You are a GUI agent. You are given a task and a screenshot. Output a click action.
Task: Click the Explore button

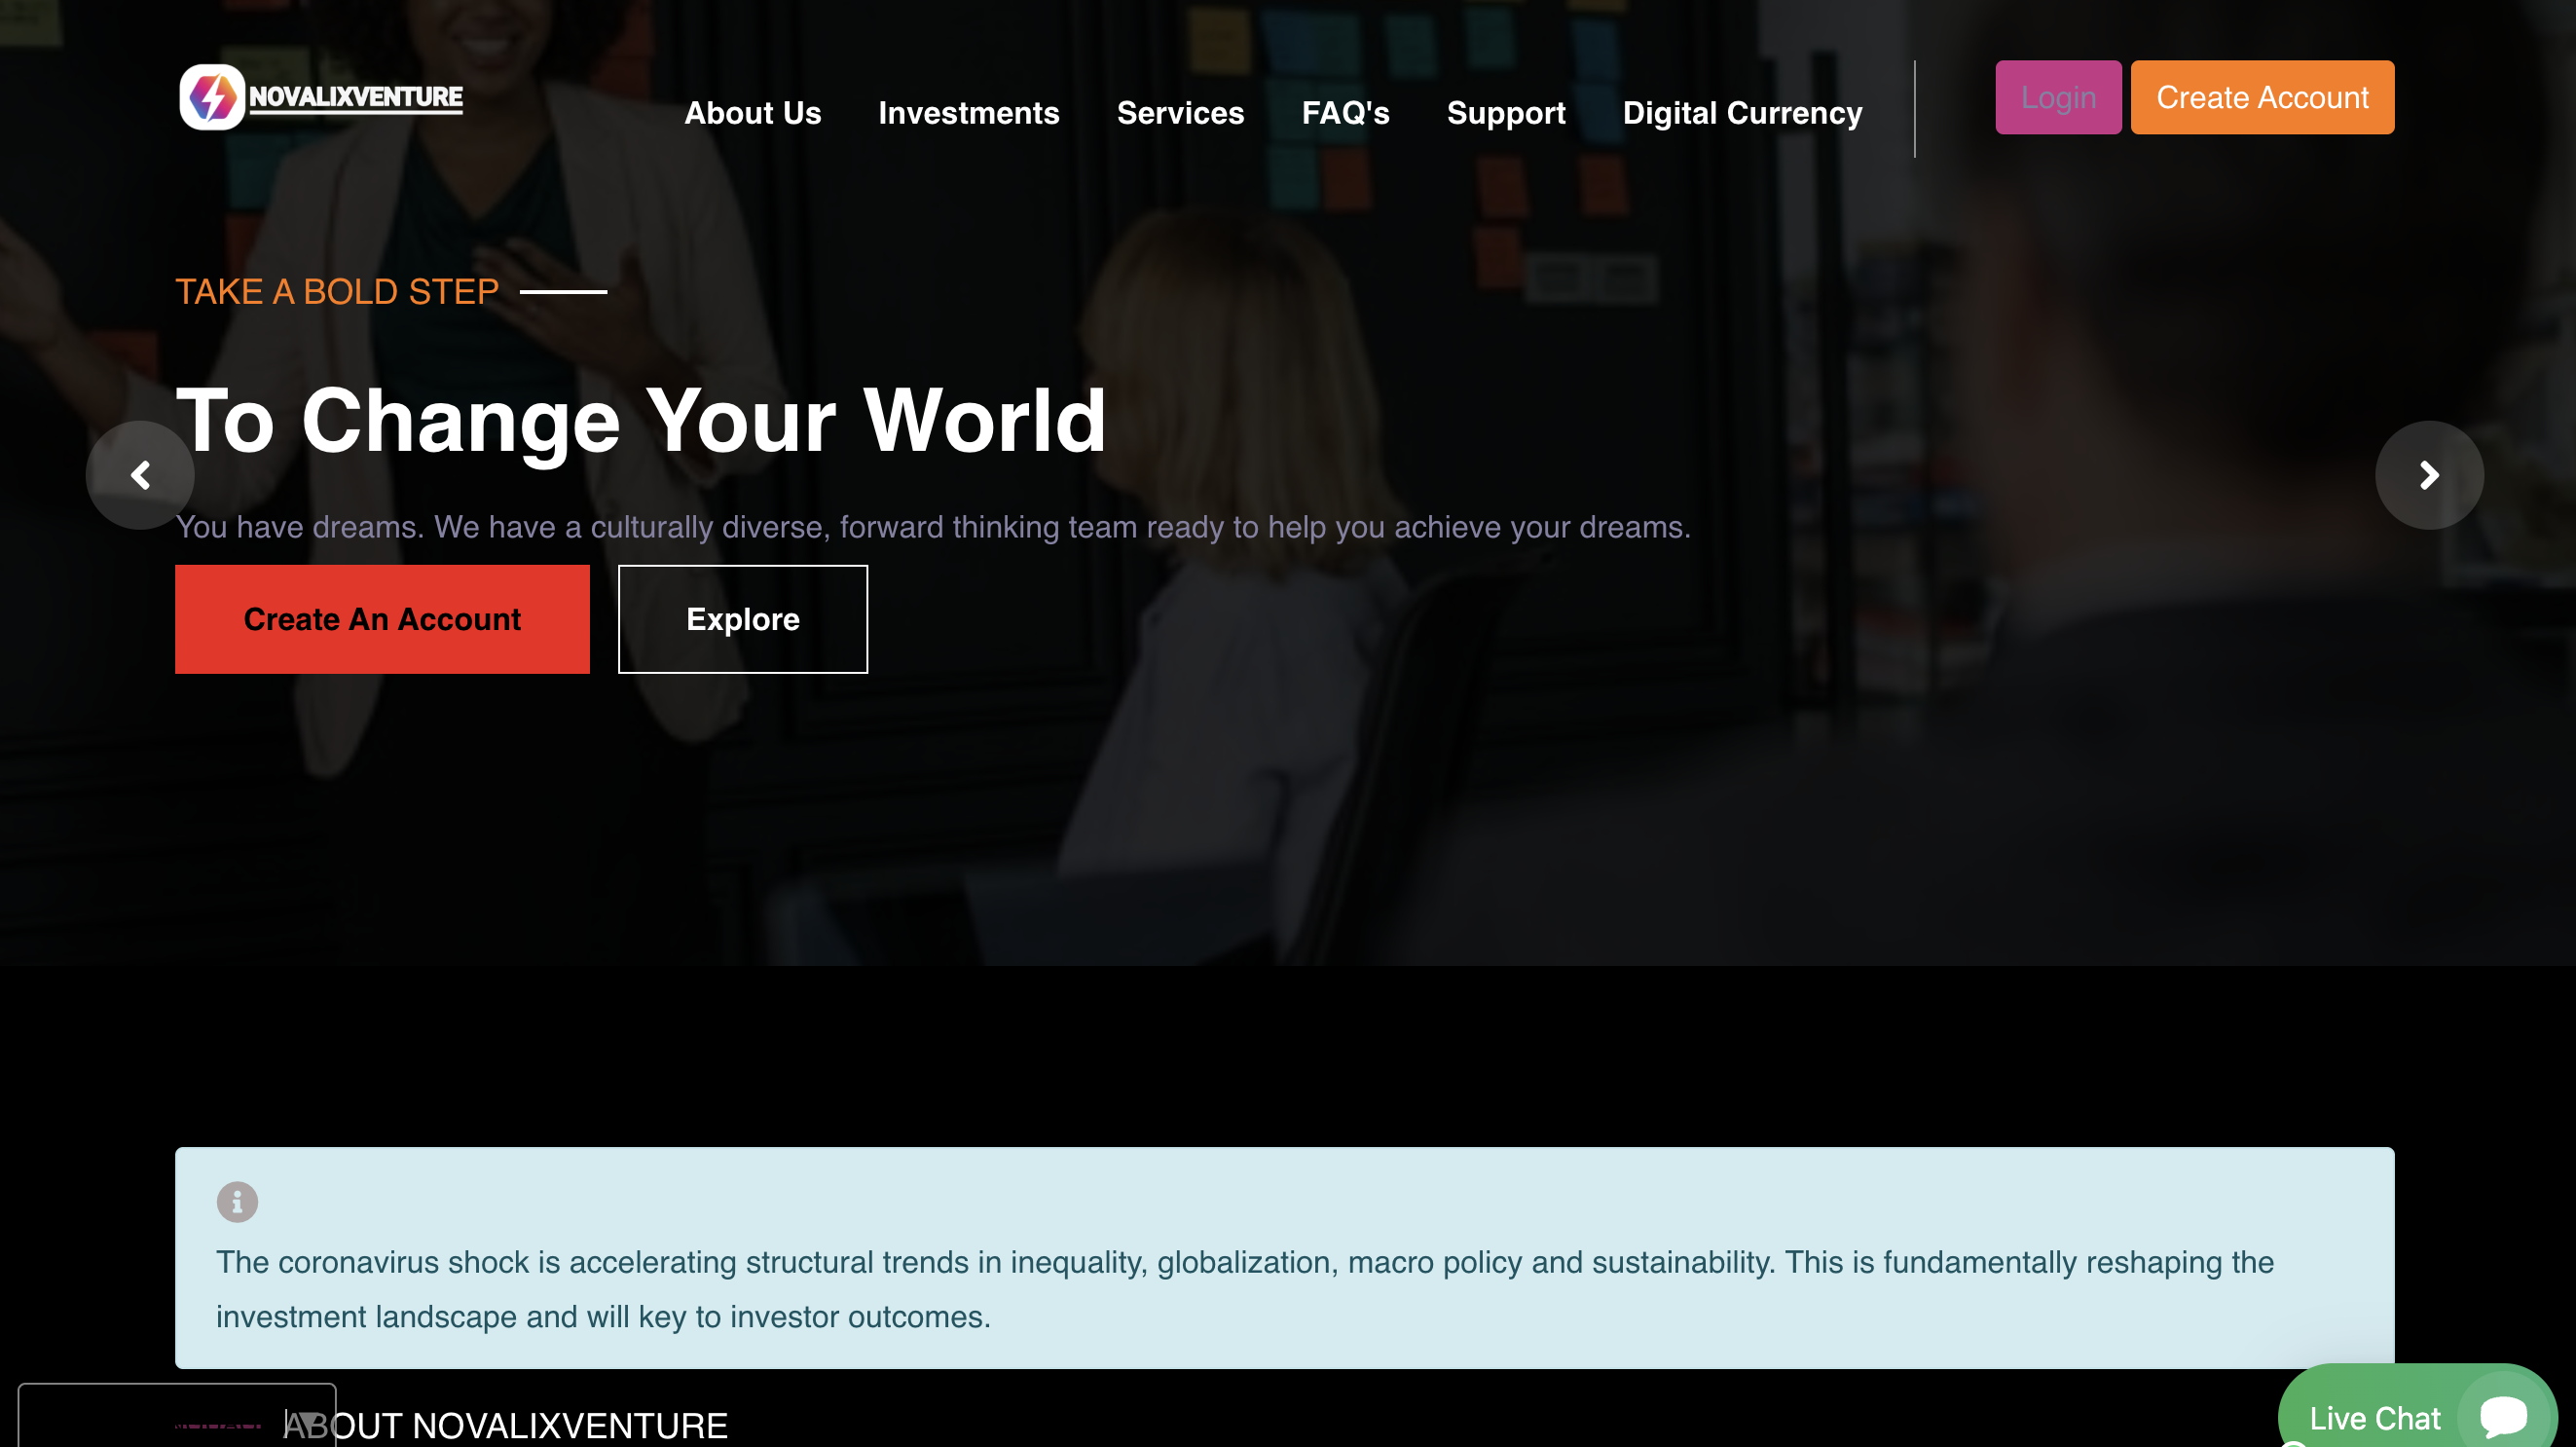[x=742, y=619]
